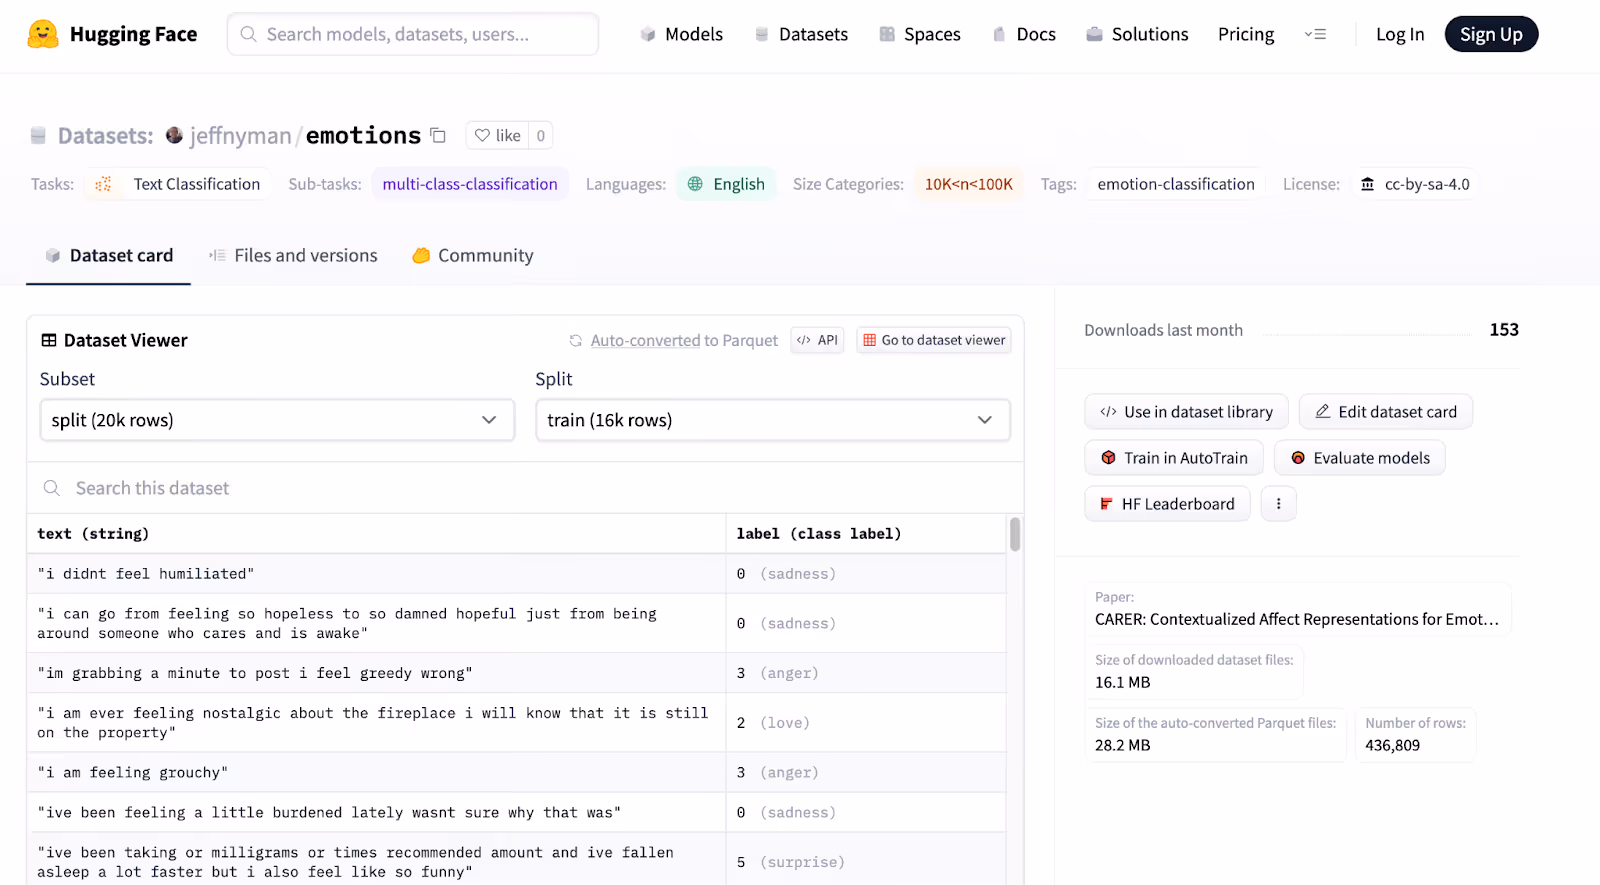Click the Dataset Viewer table icon

click(x=48, y=340)
